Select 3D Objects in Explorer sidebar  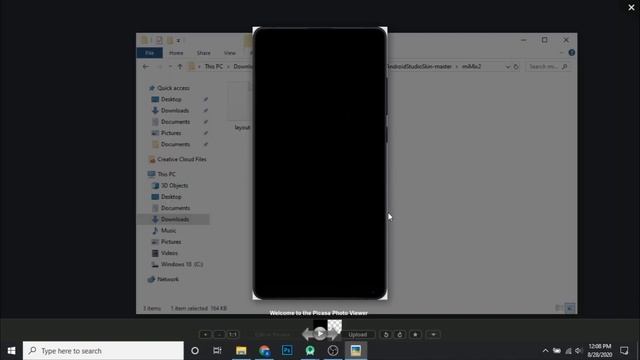(174, 186)
